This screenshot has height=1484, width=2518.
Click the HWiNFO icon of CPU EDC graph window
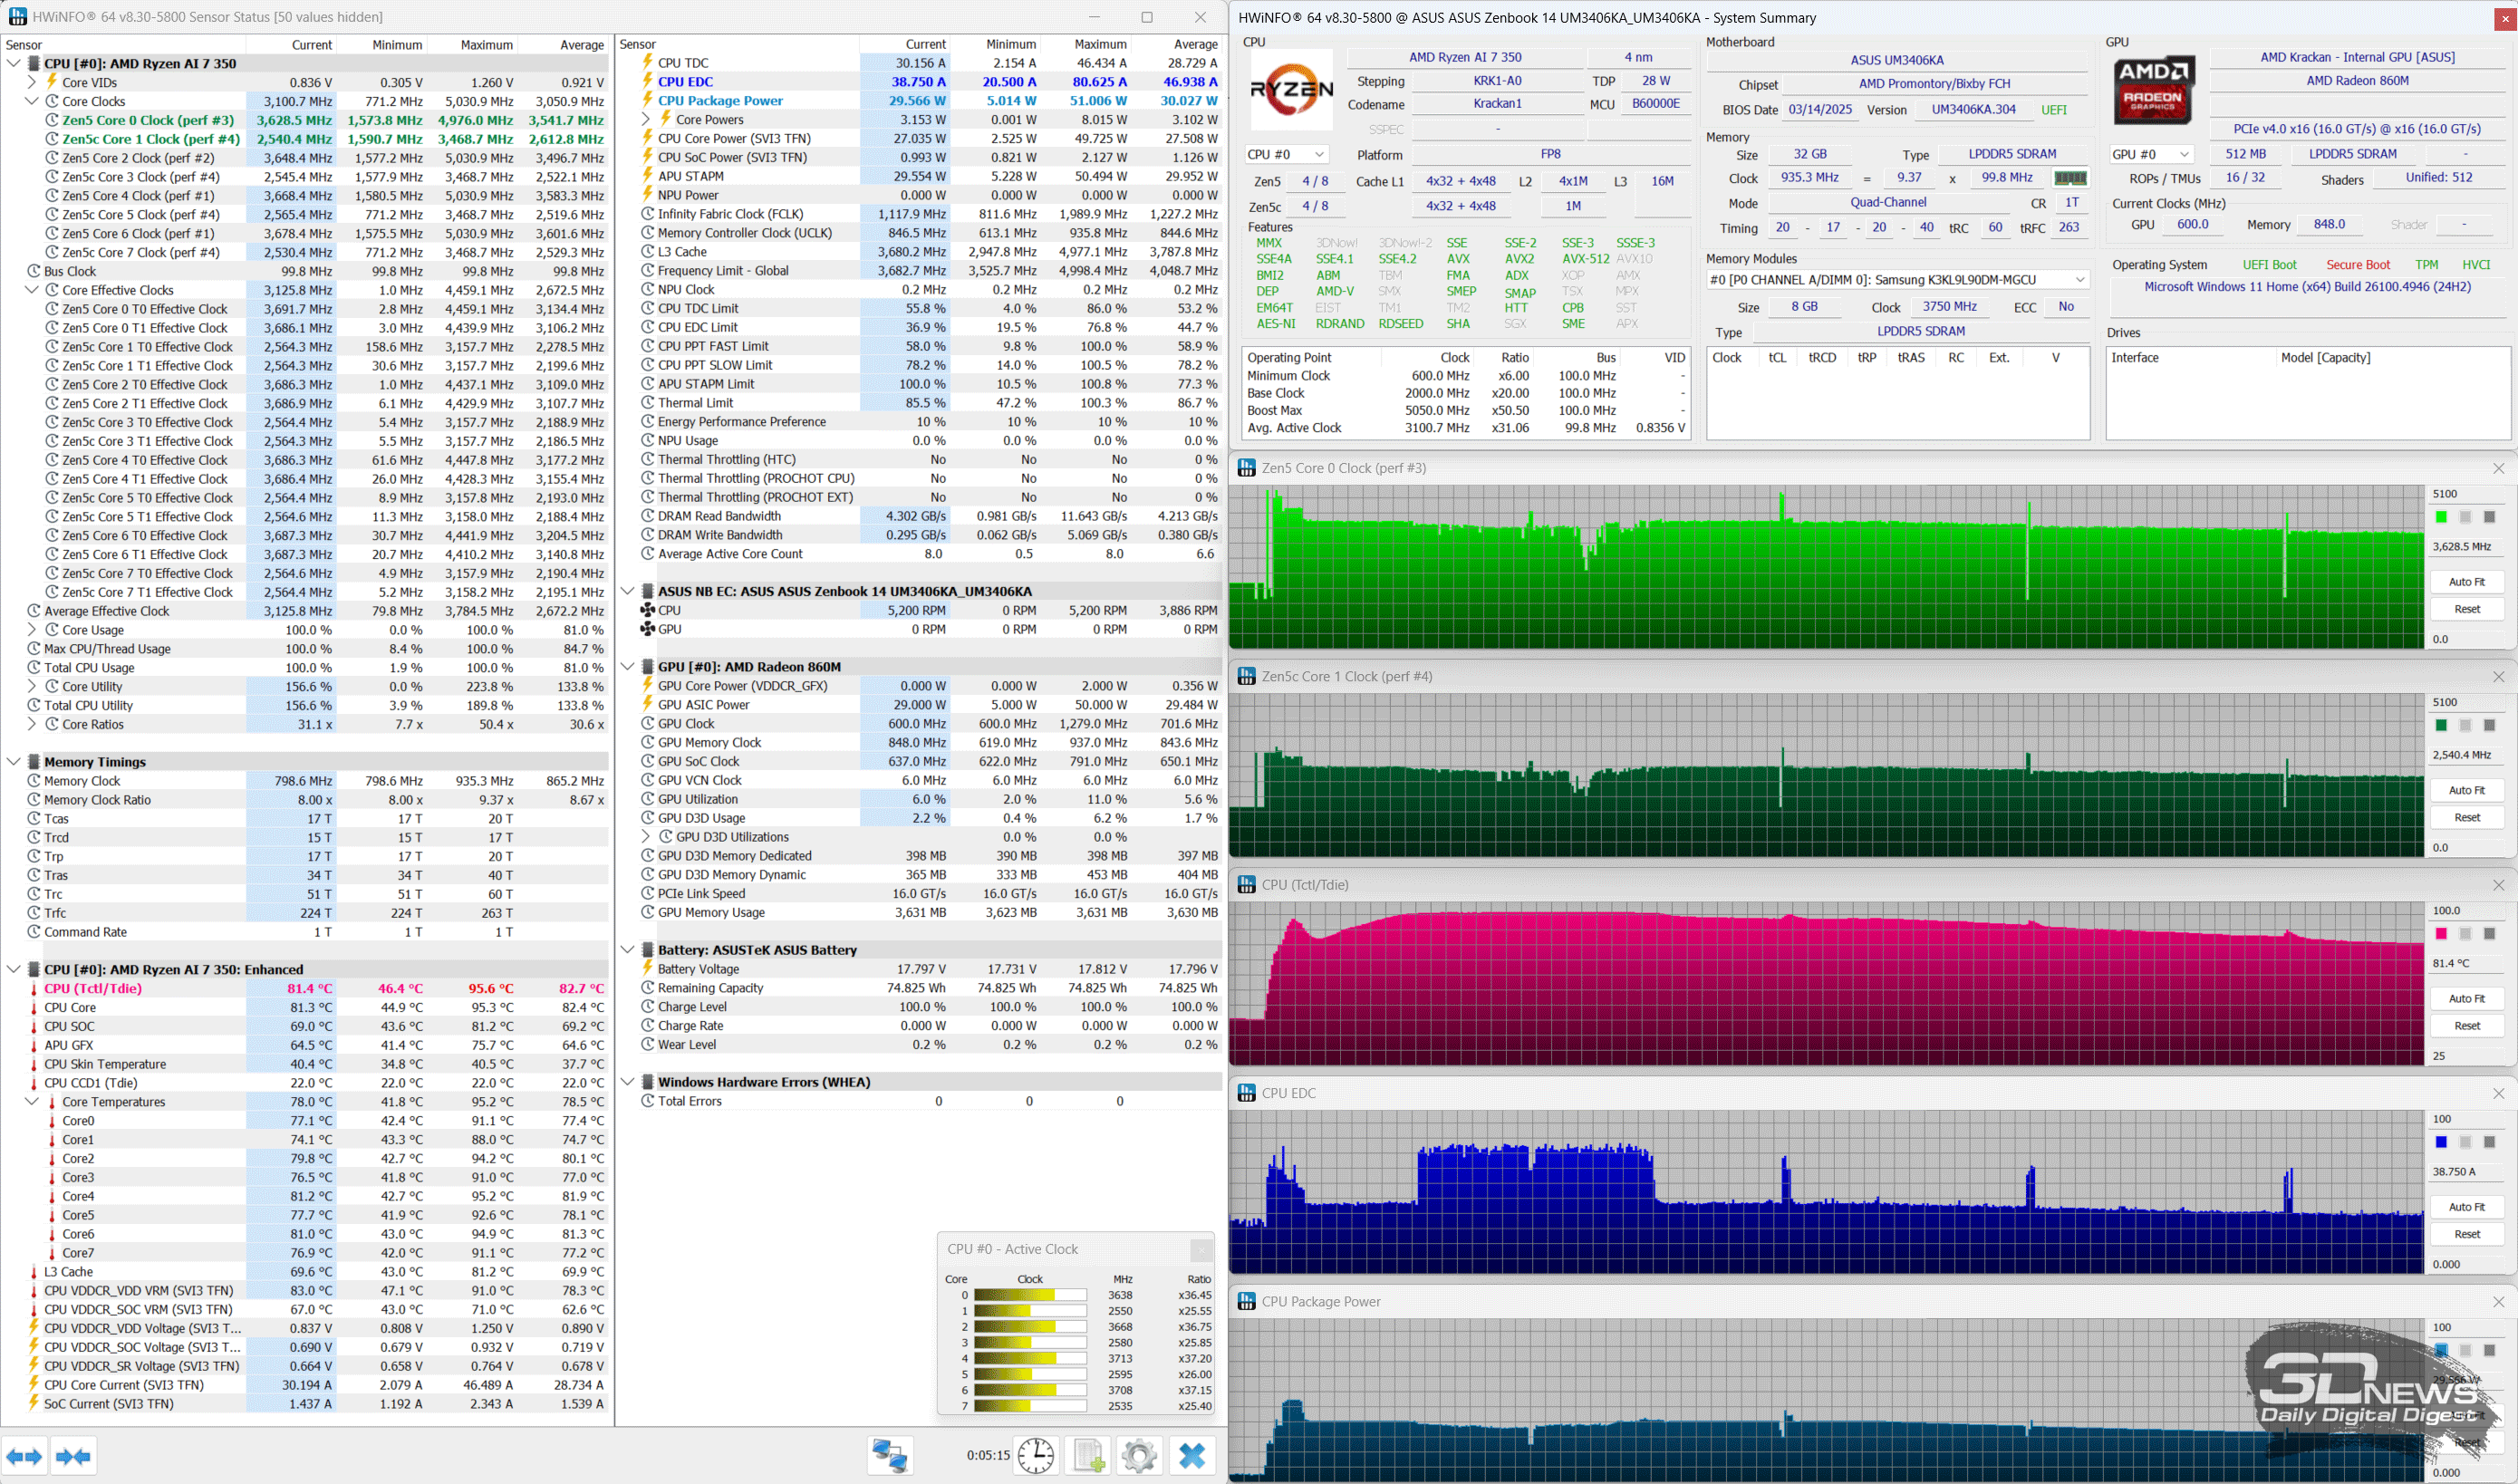click(1246, 1093)
